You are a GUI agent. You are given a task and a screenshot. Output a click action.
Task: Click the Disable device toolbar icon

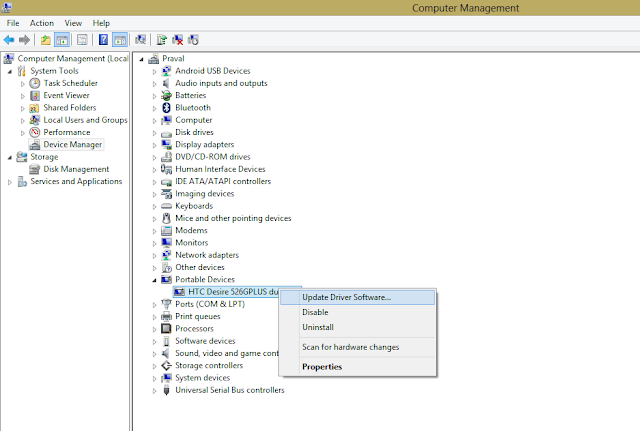click(193, 40)
